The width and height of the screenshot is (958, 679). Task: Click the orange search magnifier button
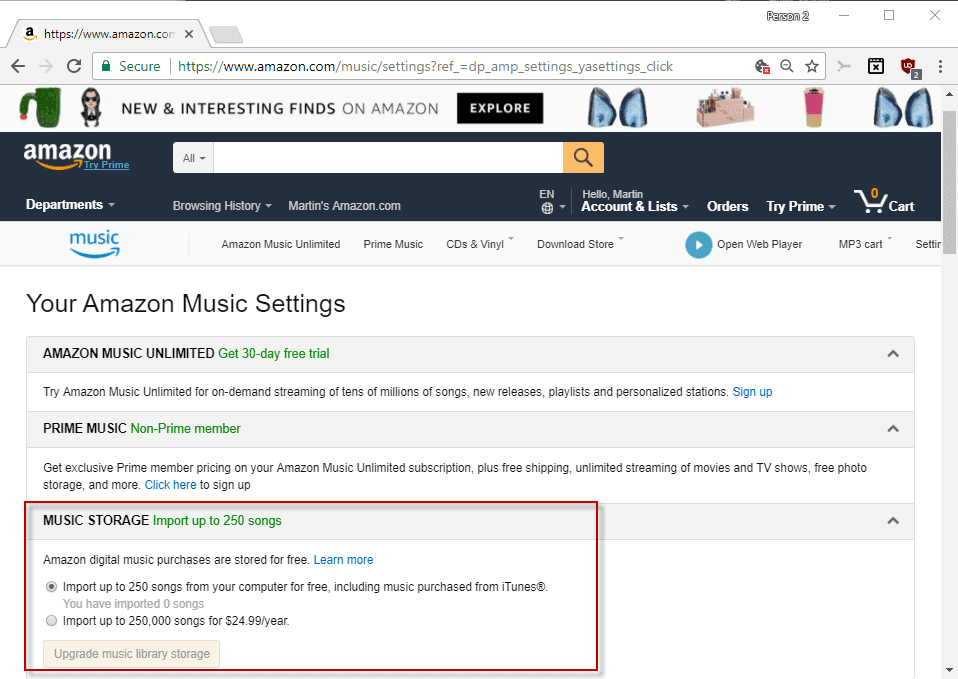coord(583,157)
